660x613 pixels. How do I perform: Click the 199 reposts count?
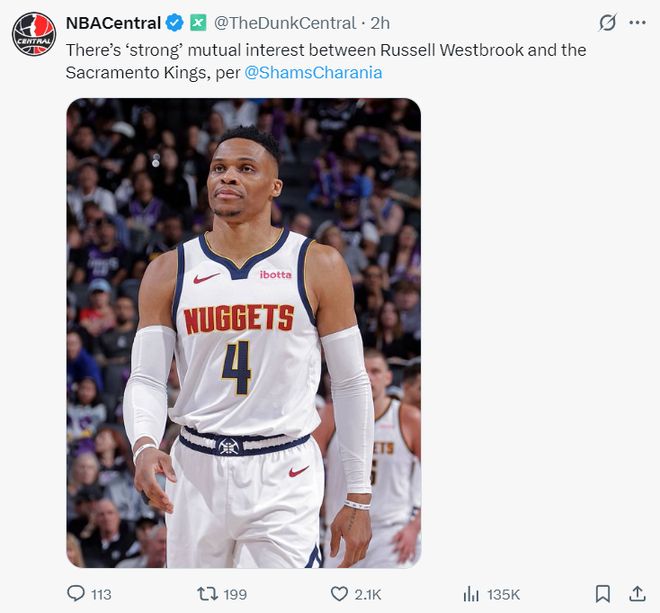(x=235, y=595)
